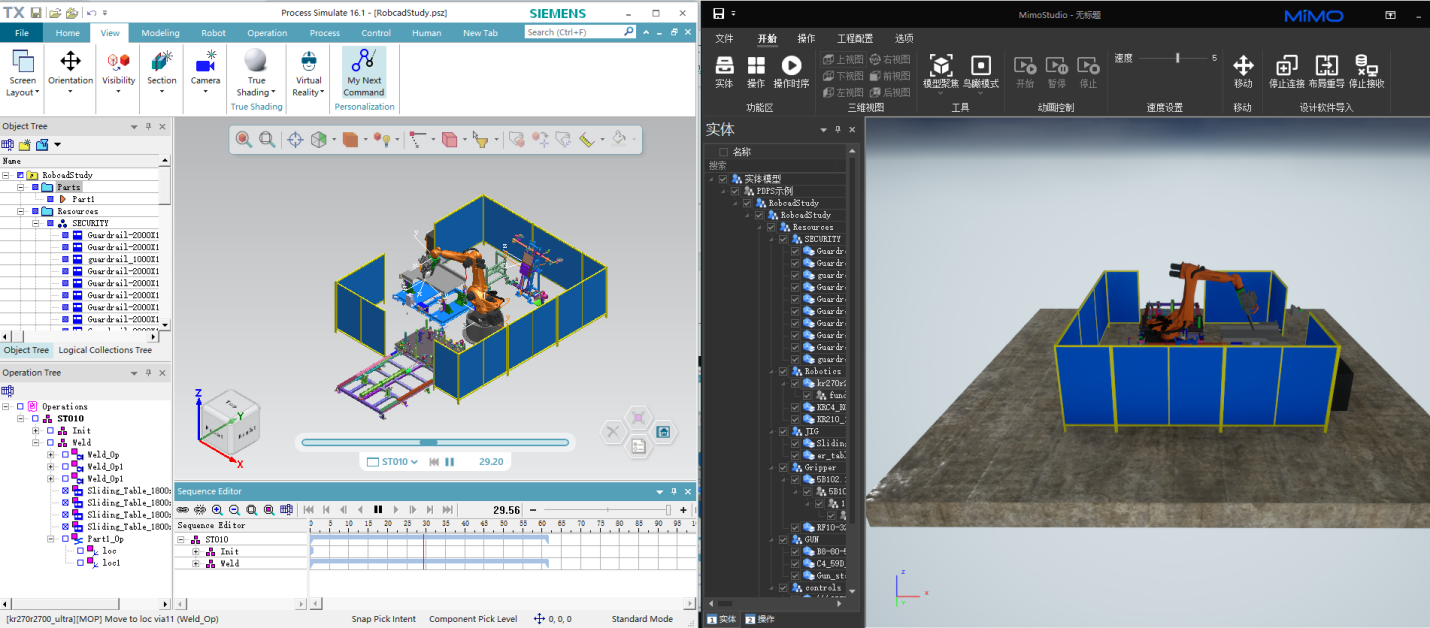Click the 移动 (move) tool icon

click(1243, 66)
